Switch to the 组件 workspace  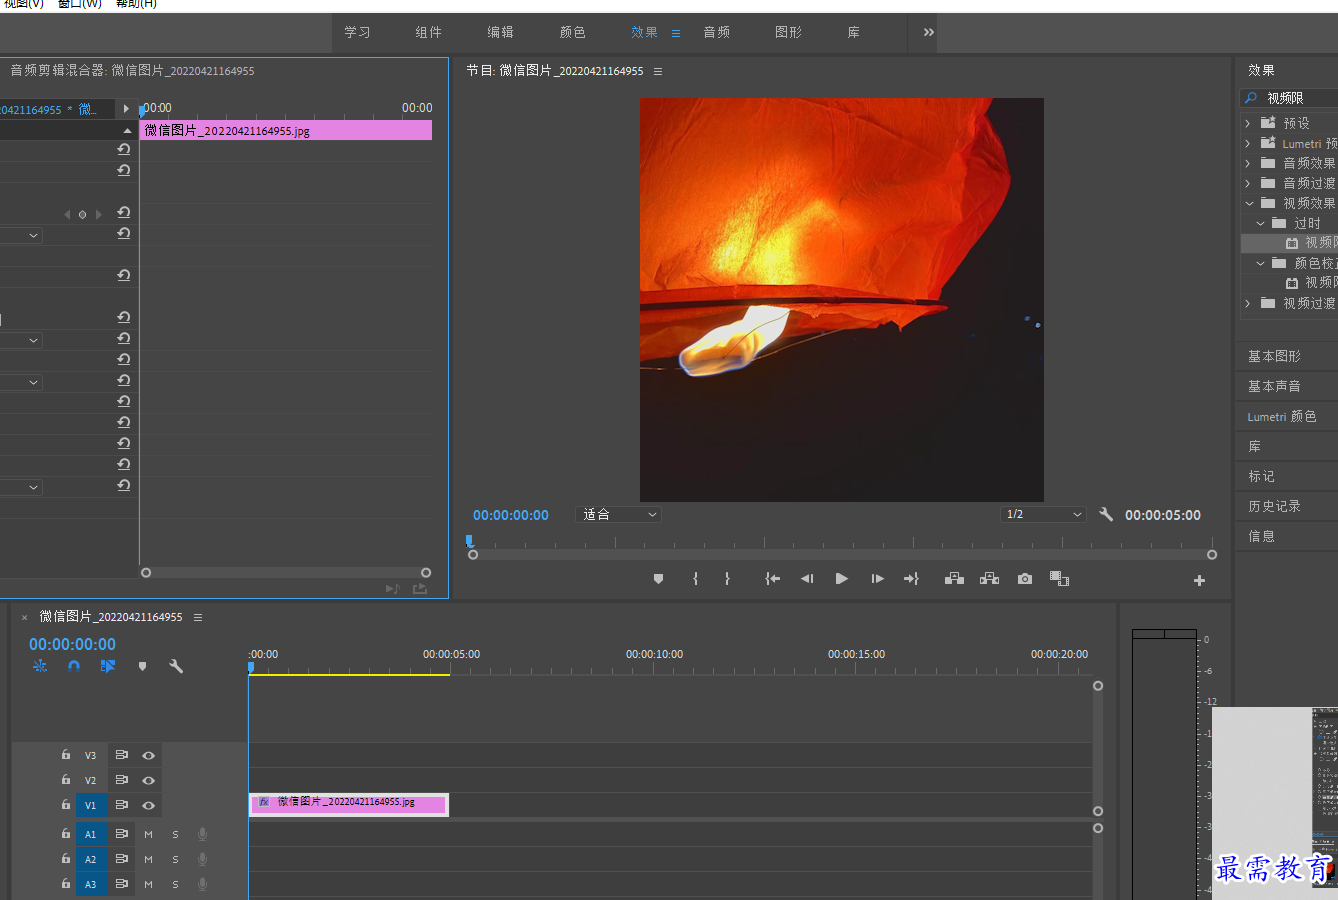(428, 32)
